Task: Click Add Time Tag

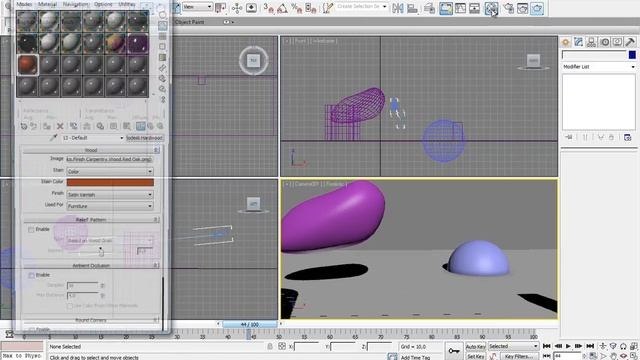Action: (416, 357)
